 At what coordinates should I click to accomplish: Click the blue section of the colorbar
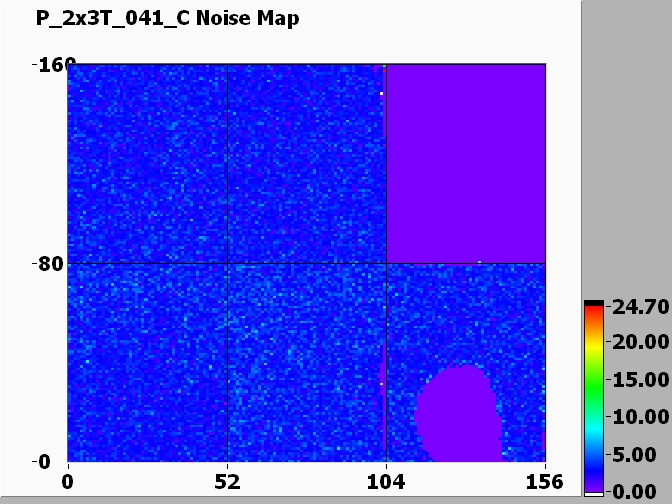point(594,458)
